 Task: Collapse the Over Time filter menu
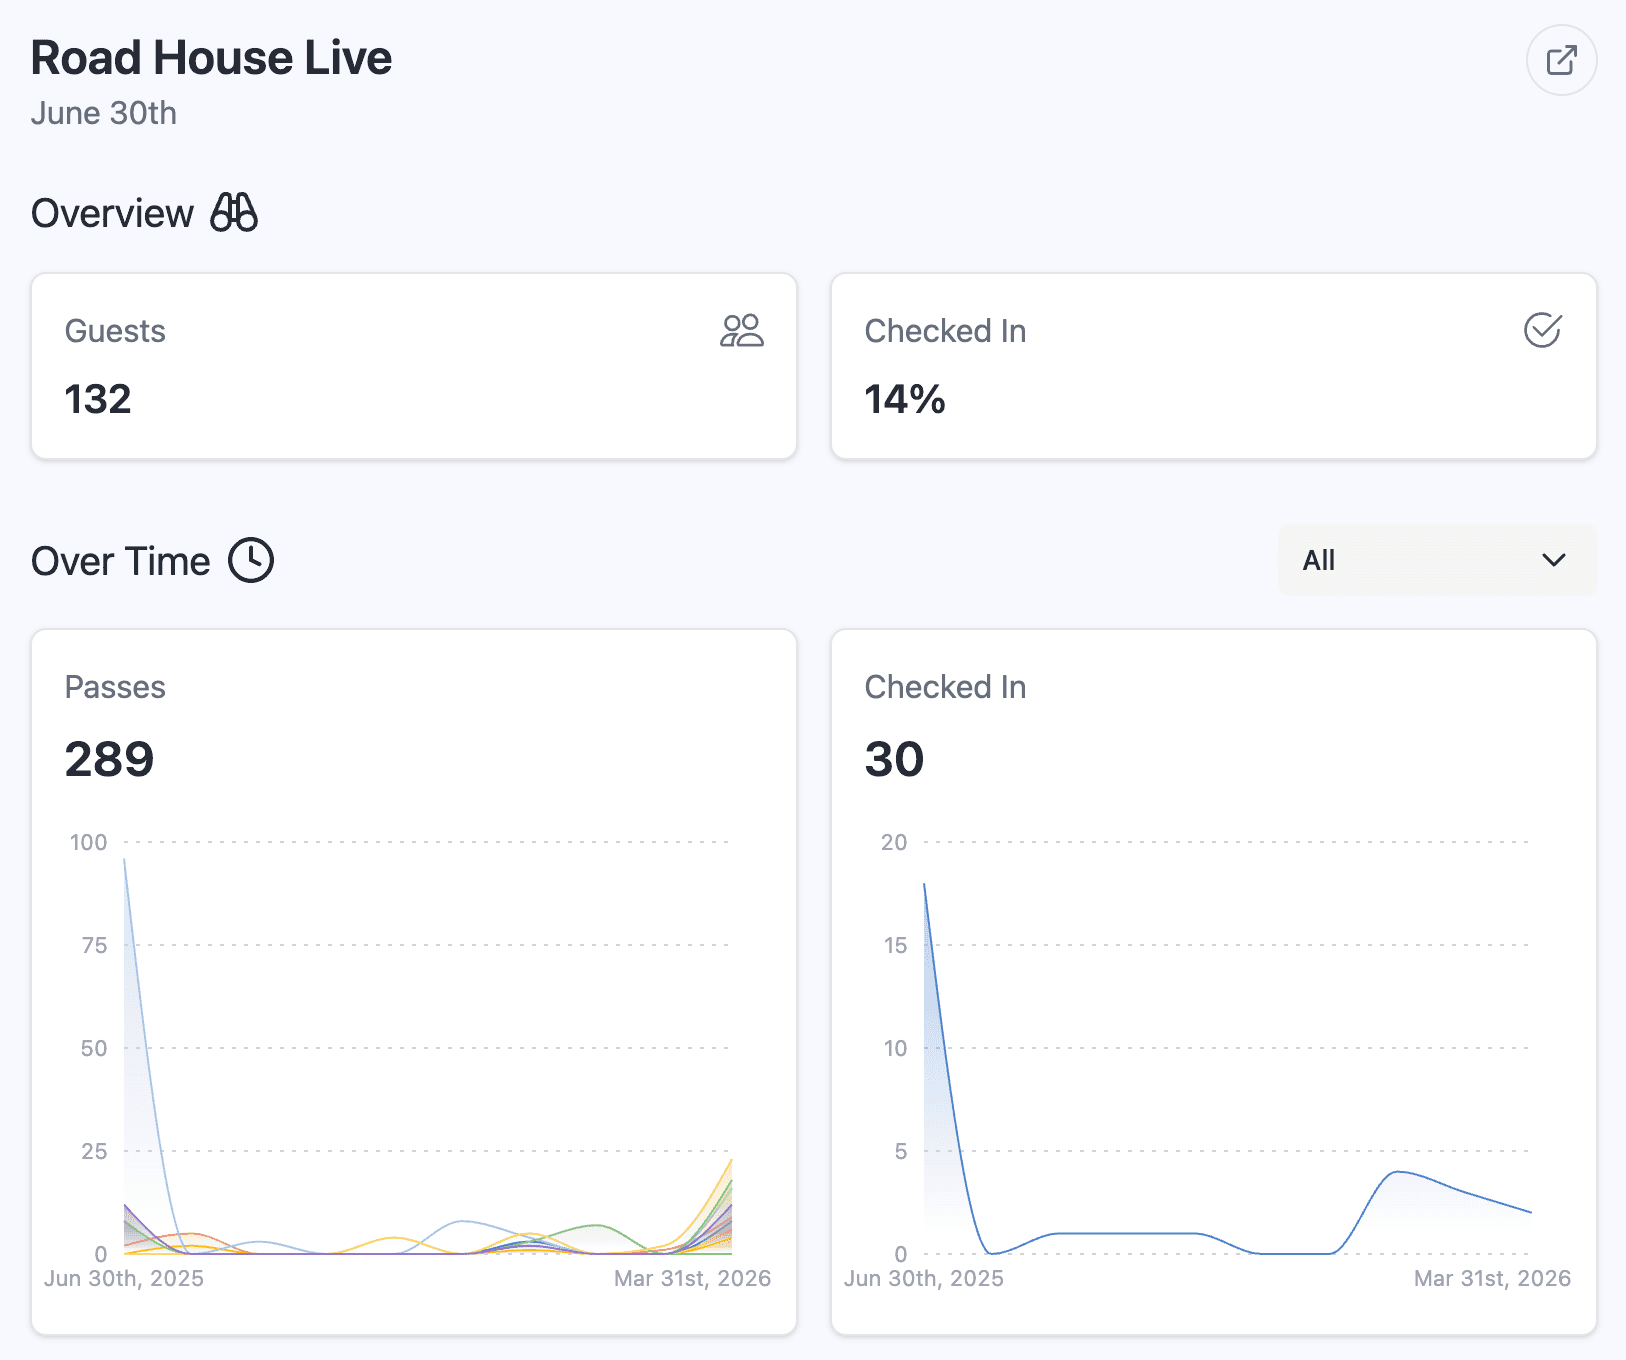pyautogui.click(x=1436, y=561)
